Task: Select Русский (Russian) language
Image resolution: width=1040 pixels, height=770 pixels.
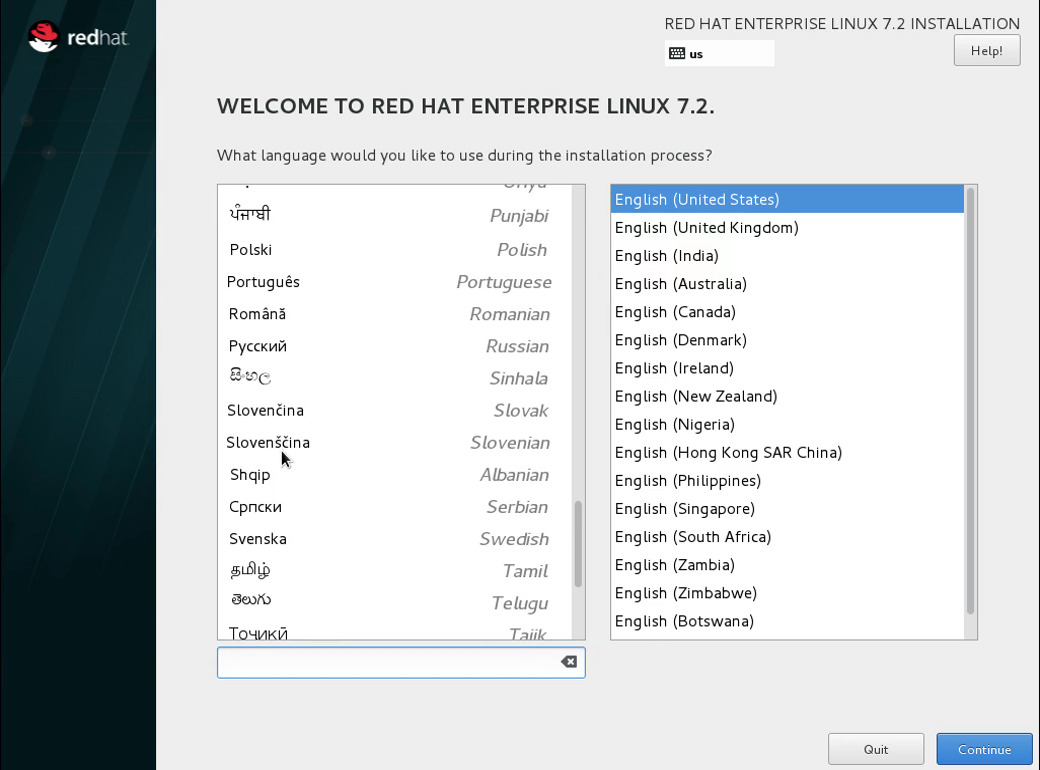Action: point(395,346)
